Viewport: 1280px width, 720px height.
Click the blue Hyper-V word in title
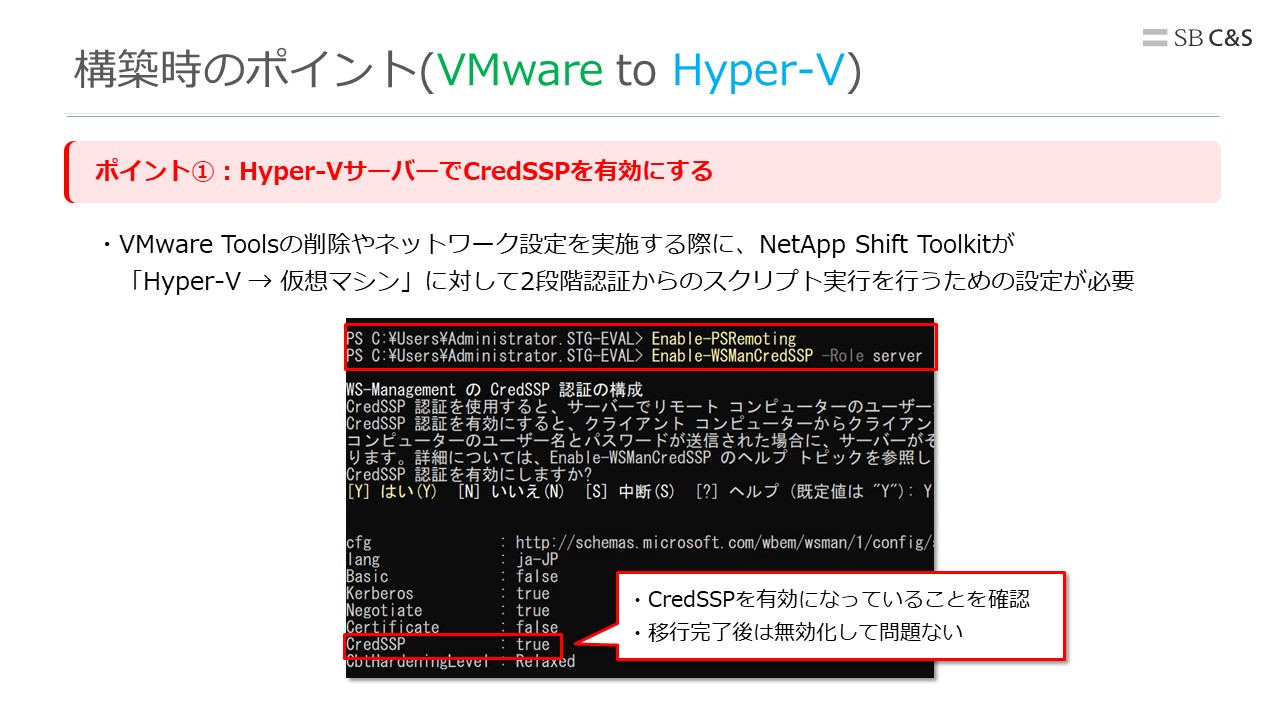pos(759,70)
